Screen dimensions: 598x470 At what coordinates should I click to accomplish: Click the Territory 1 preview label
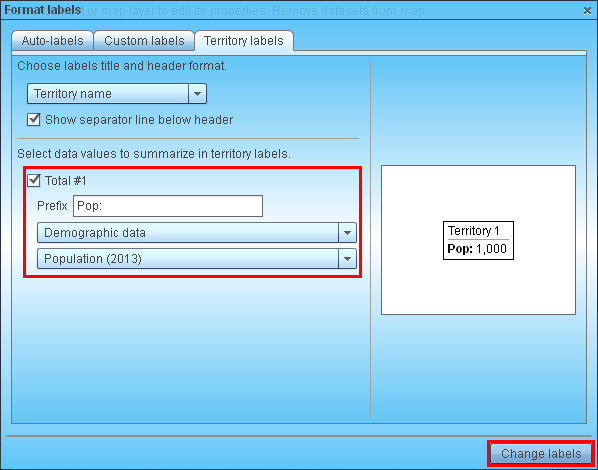473,231
